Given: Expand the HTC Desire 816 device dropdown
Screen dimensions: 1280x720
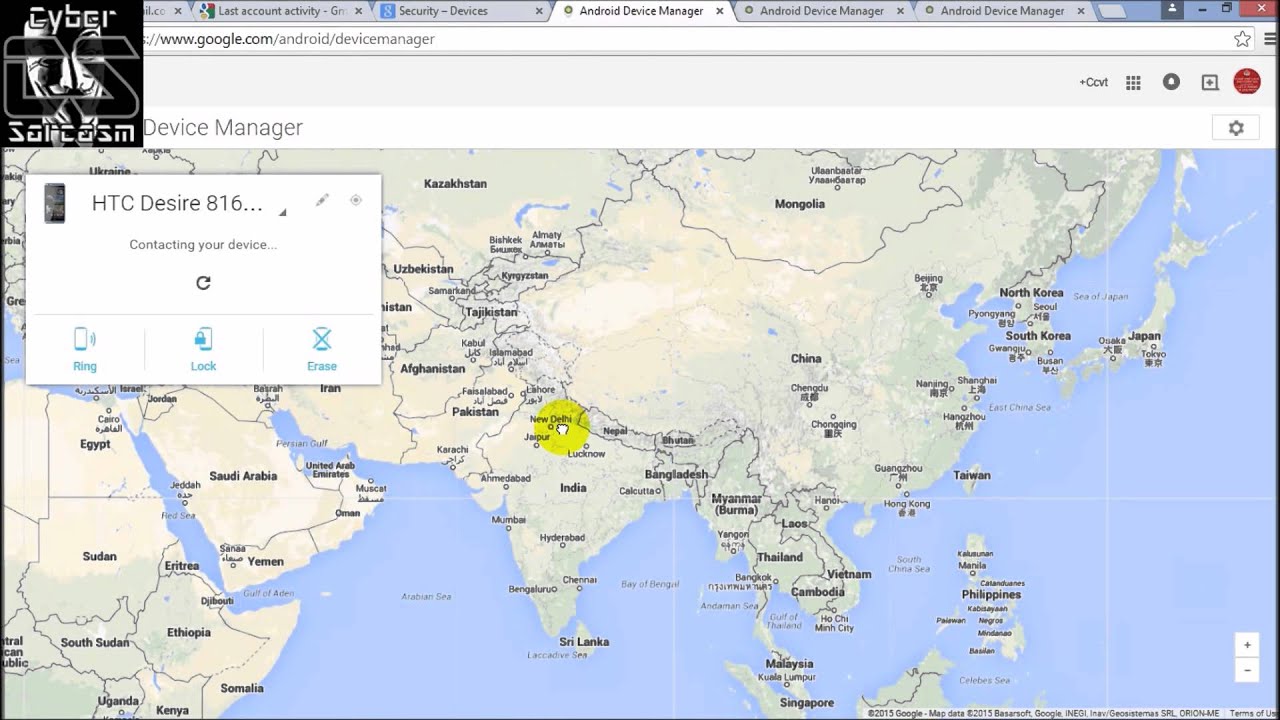Looking at the screenshot, I should point(282,211).
